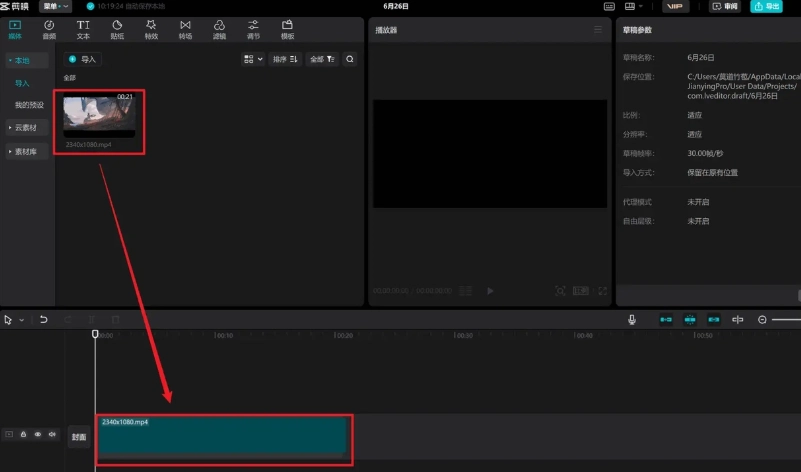The image size is (801, 472).
Task: Click the fullscreen icon in player
Action: 602,291
